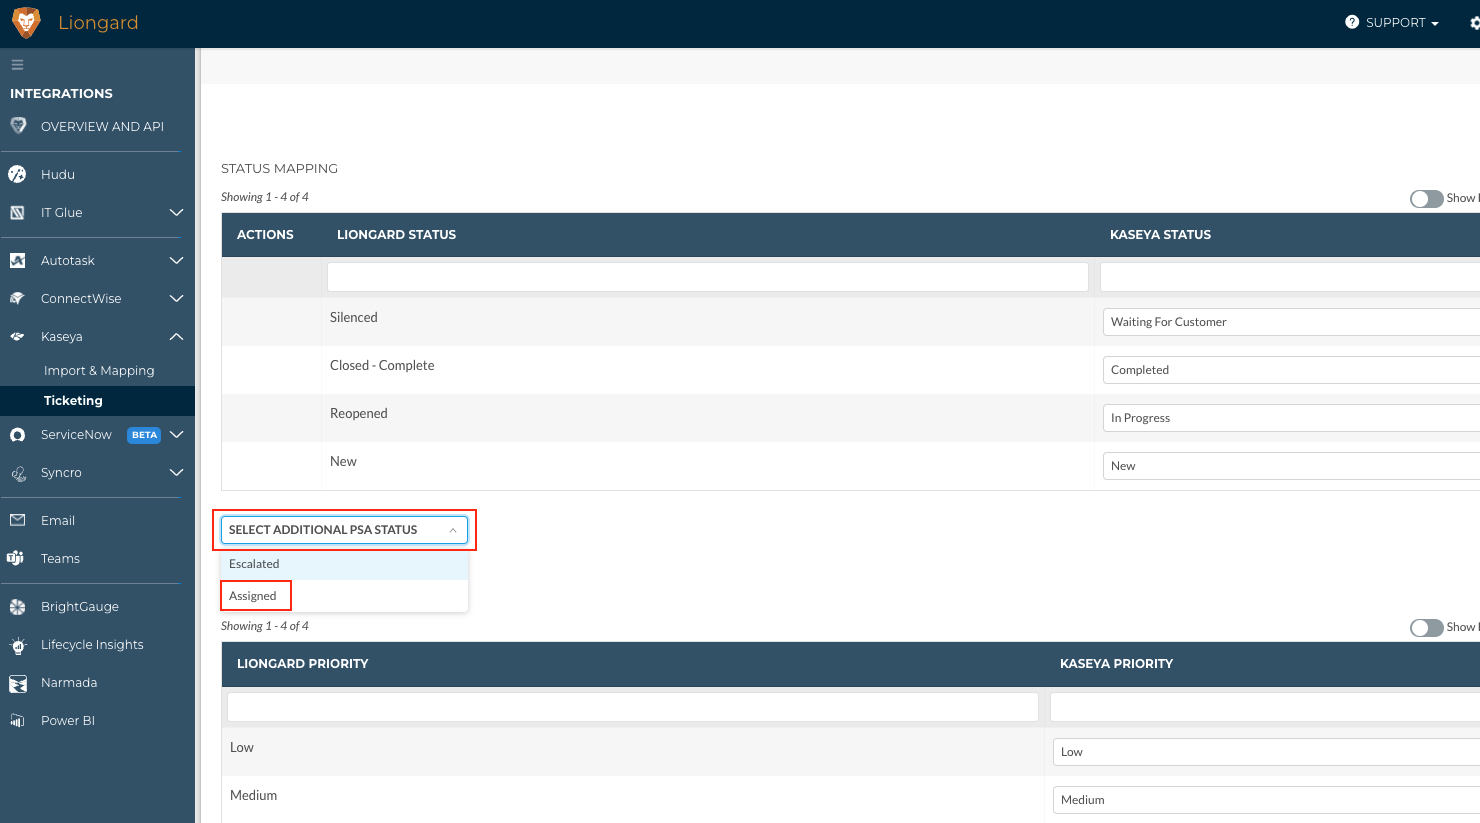The image size is (1480, 823).
Task: Open Kaseya priority dropdown for Low row
Action: point(1266,752)
